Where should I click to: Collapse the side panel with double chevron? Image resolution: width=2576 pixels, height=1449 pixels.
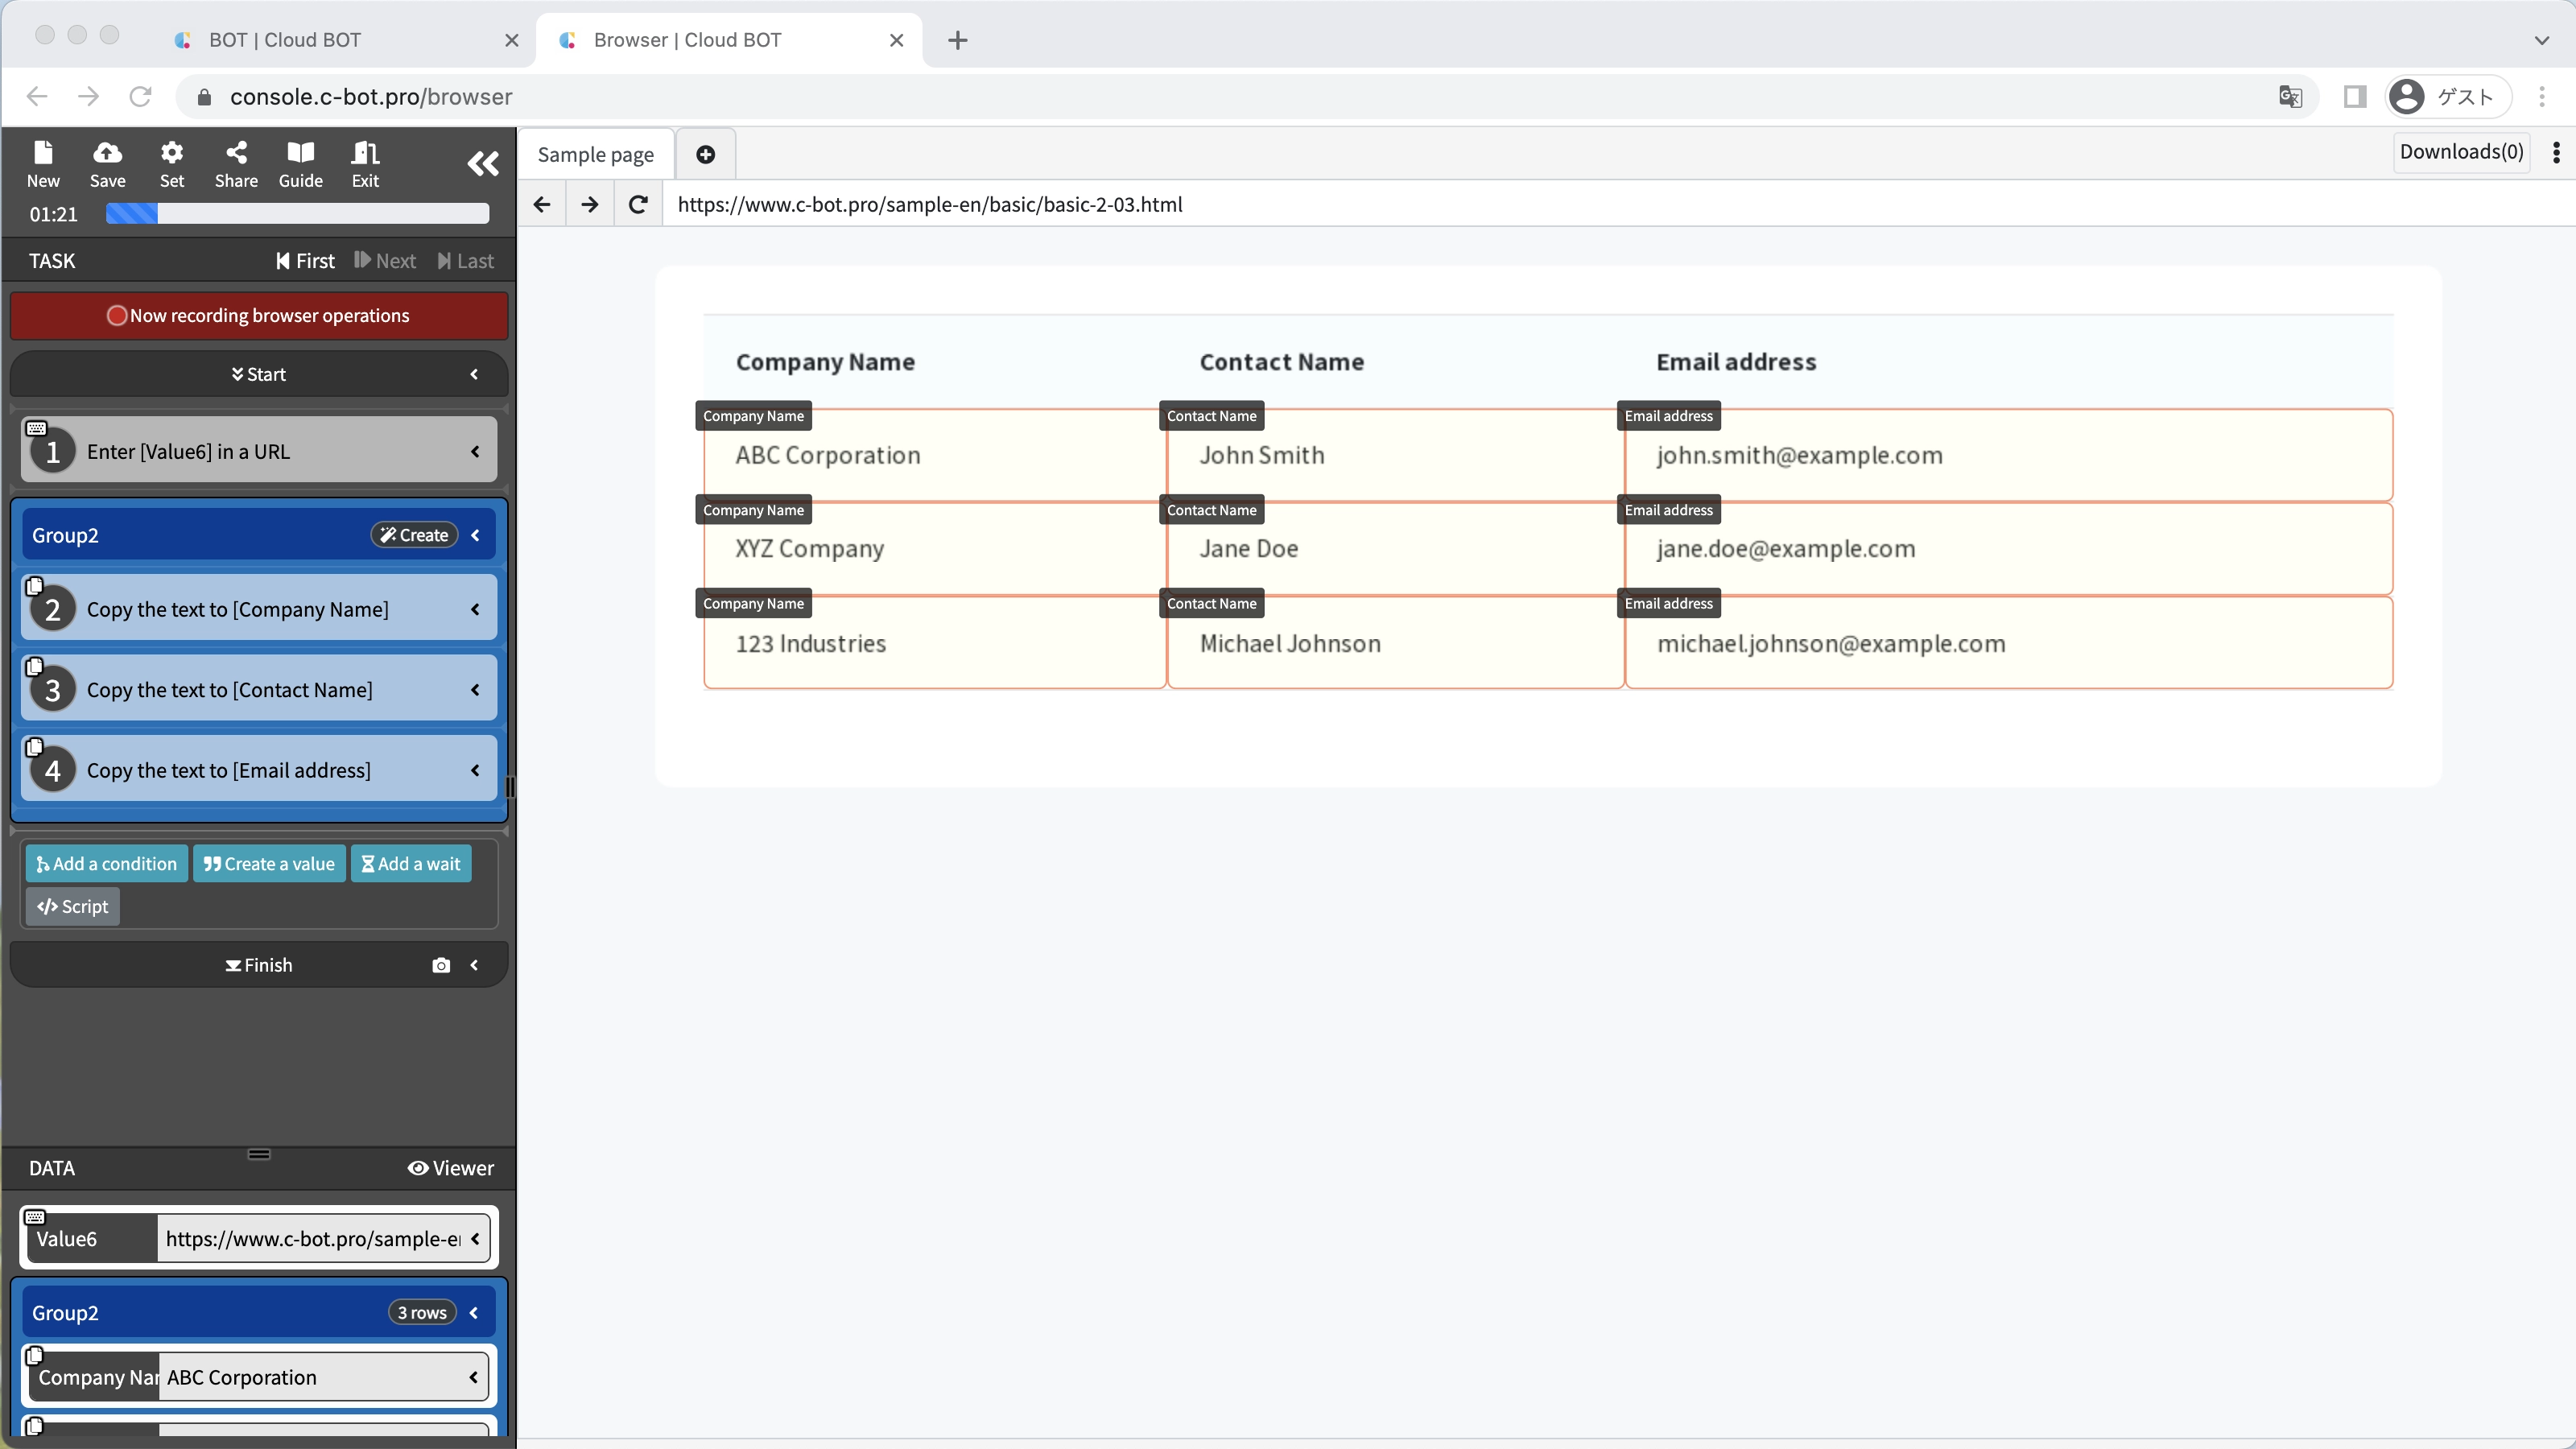click(x=483, y=164)
